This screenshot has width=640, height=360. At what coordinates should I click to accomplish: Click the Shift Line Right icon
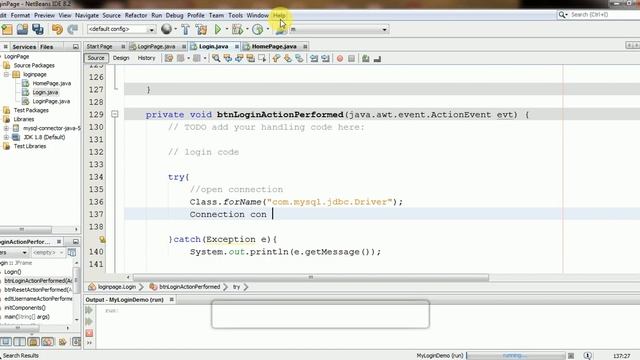tap(325, 58)
